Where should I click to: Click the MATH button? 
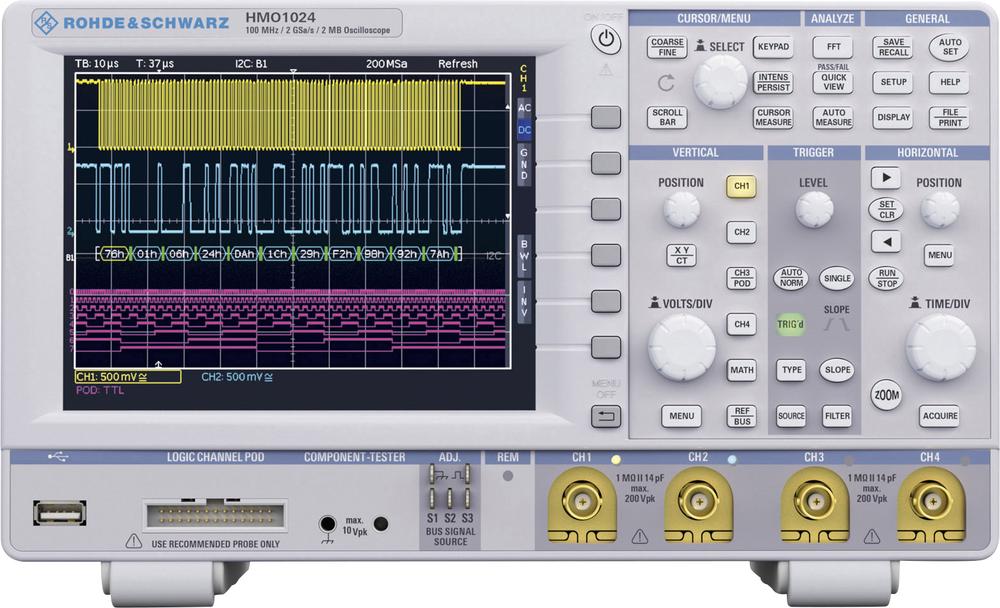(742, 370)
